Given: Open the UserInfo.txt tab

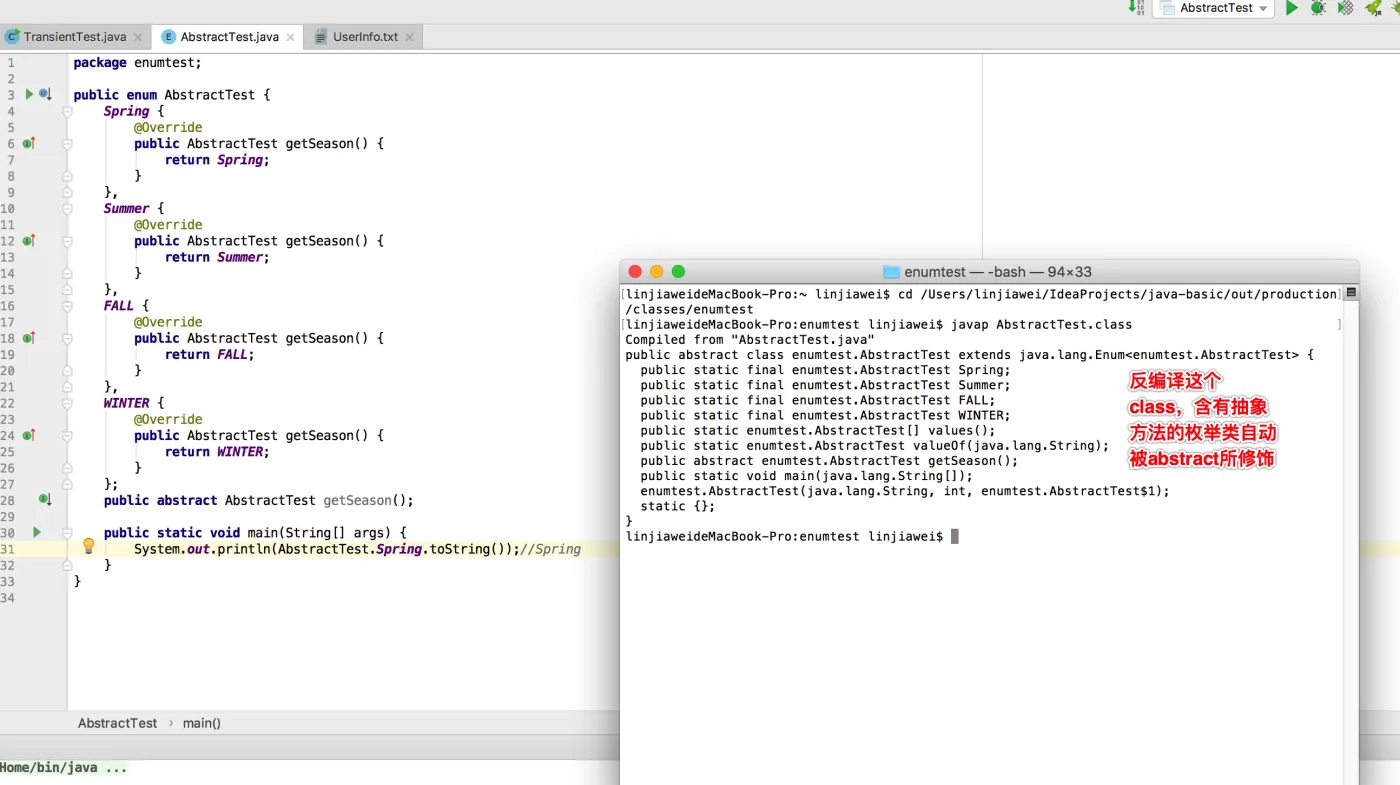Looking at the screenshot, I should tap(365, 37).
